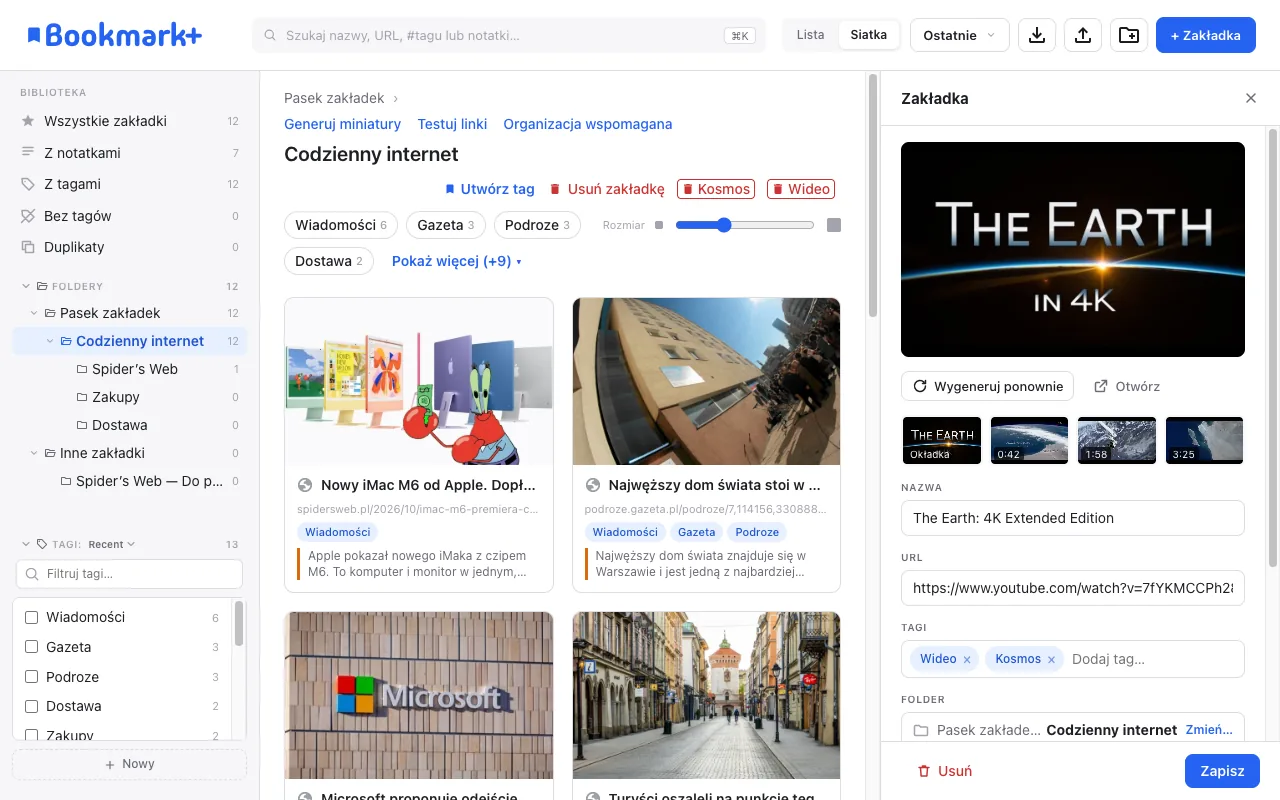This screenshot has width=1280, height=800.
Task: Click Zapisz to save bookmark
Action: (1222, 771)
